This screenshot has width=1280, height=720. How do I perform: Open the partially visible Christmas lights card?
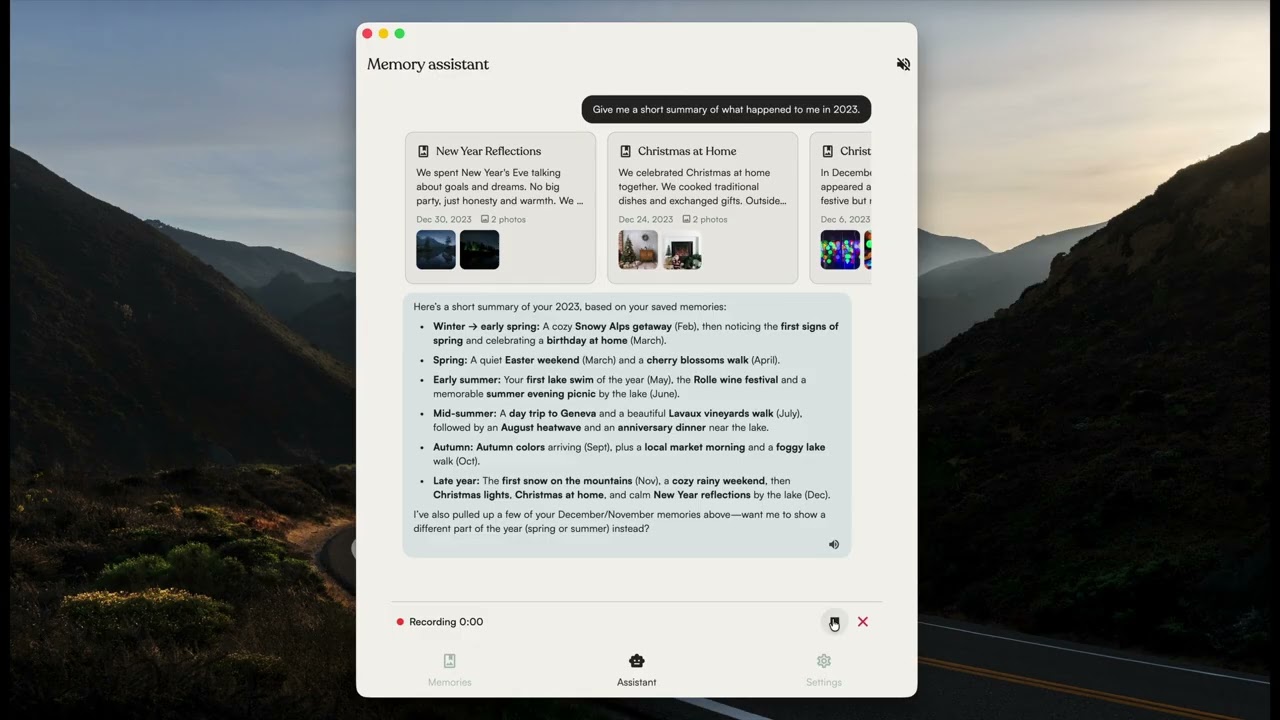click(840, 208)
